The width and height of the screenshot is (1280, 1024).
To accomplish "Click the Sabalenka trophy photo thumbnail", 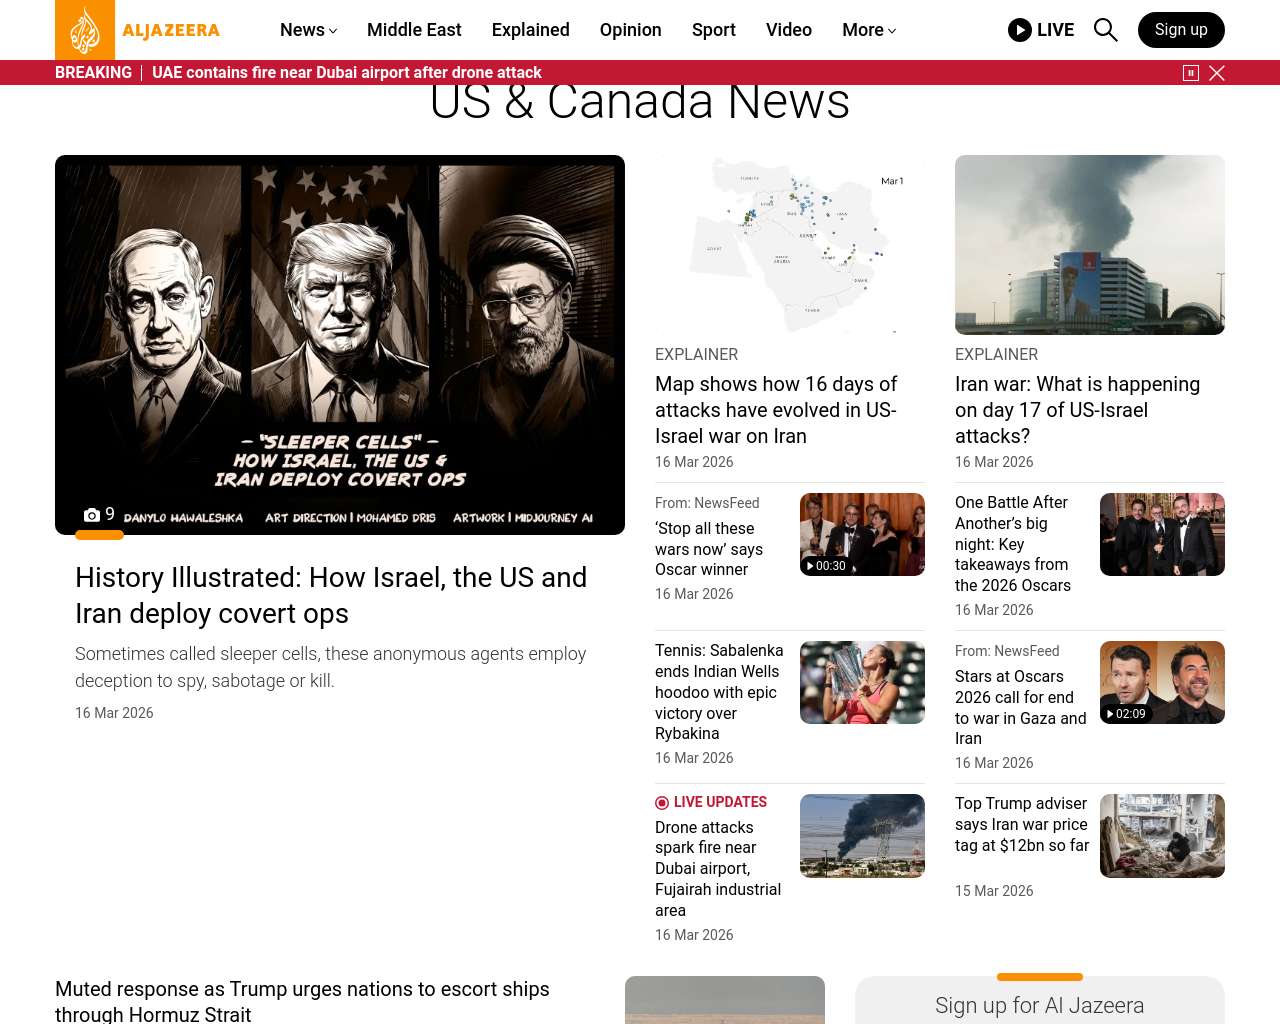I will [862, 682].
